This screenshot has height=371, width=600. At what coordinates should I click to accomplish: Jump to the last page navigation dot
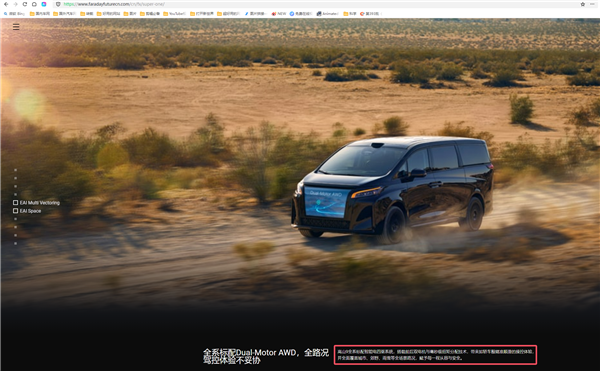[15, 243]
